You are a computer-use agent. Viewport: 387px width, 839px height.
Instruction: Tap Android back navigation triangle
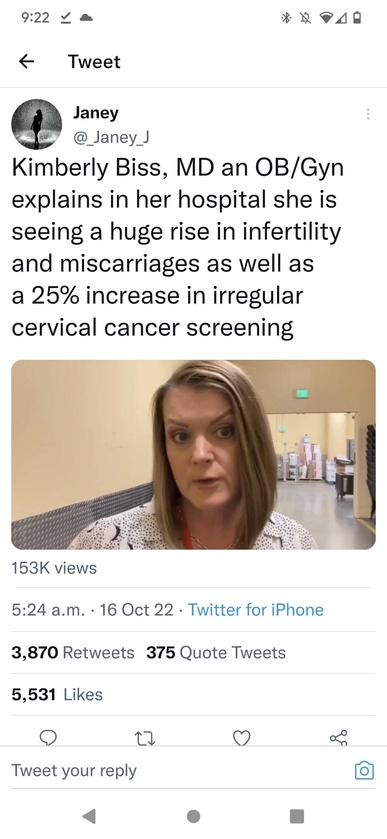(89, 815)
